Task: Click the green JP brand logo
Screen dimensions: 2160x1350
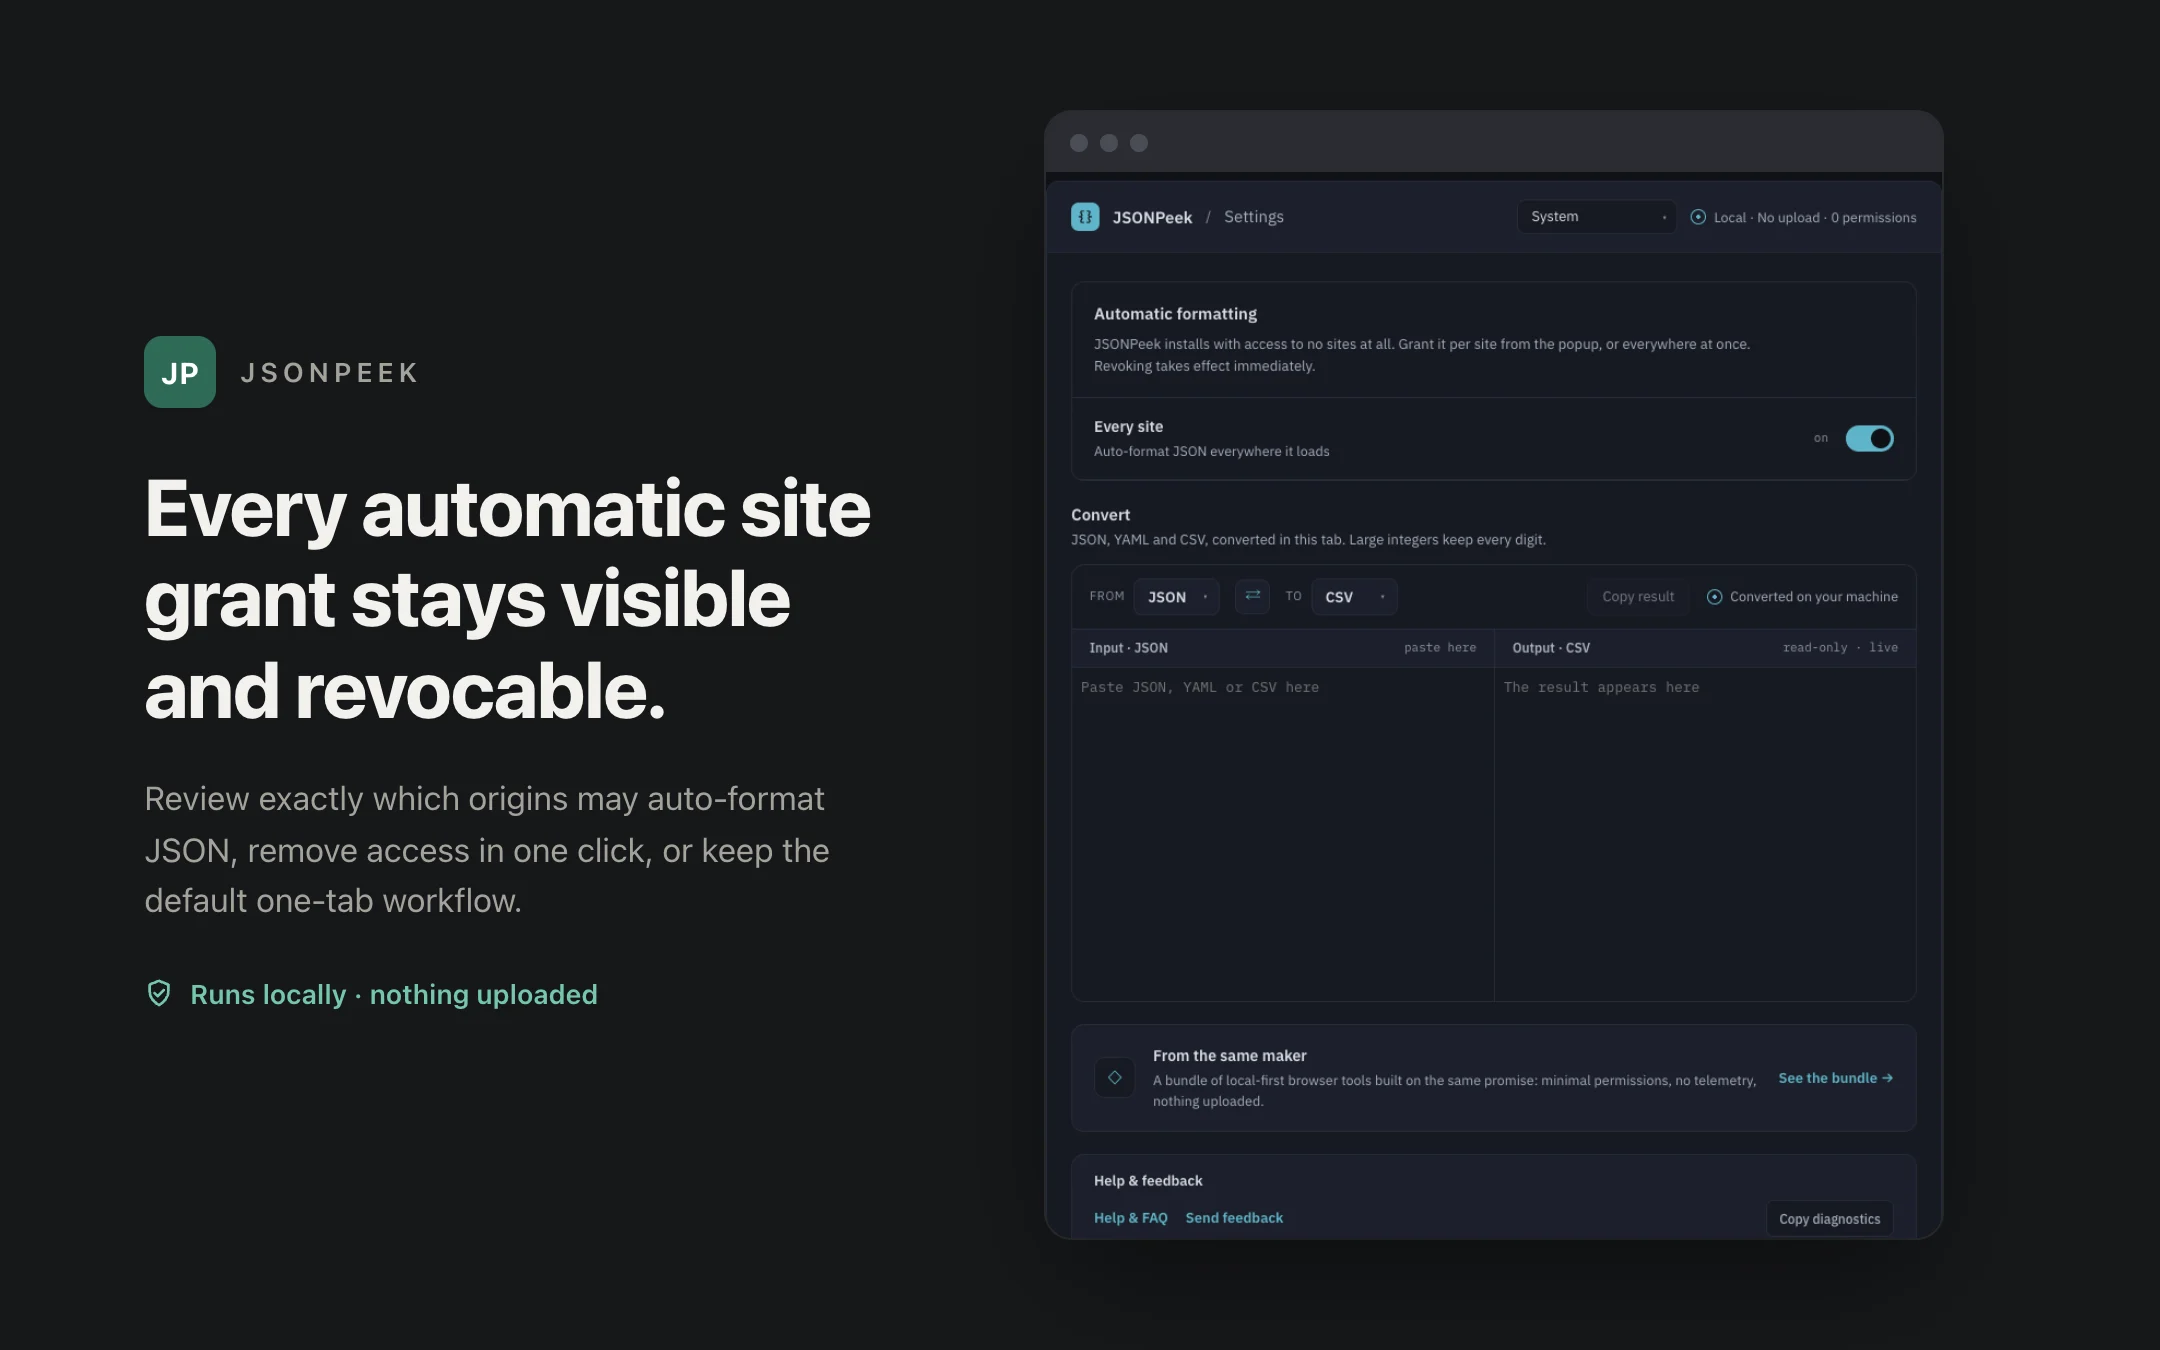Action: (180, 372)
